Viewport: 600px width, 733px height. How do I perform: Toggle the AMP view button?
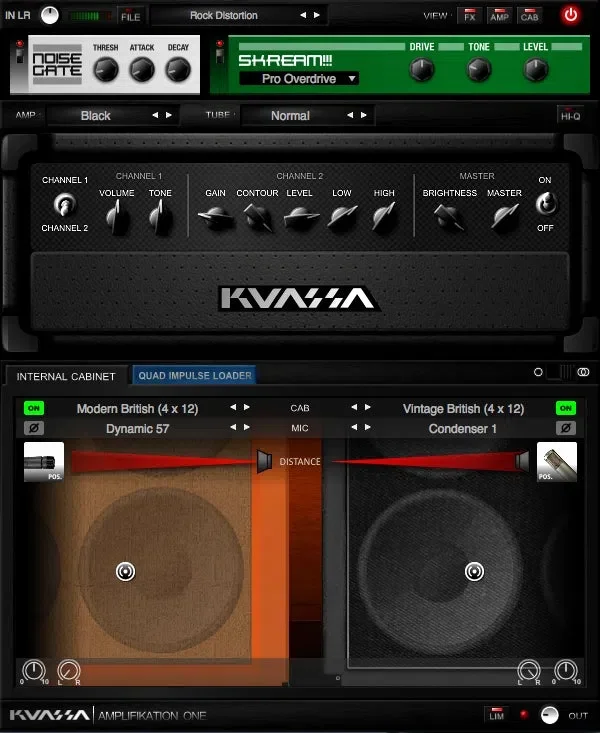pos(499,15)
